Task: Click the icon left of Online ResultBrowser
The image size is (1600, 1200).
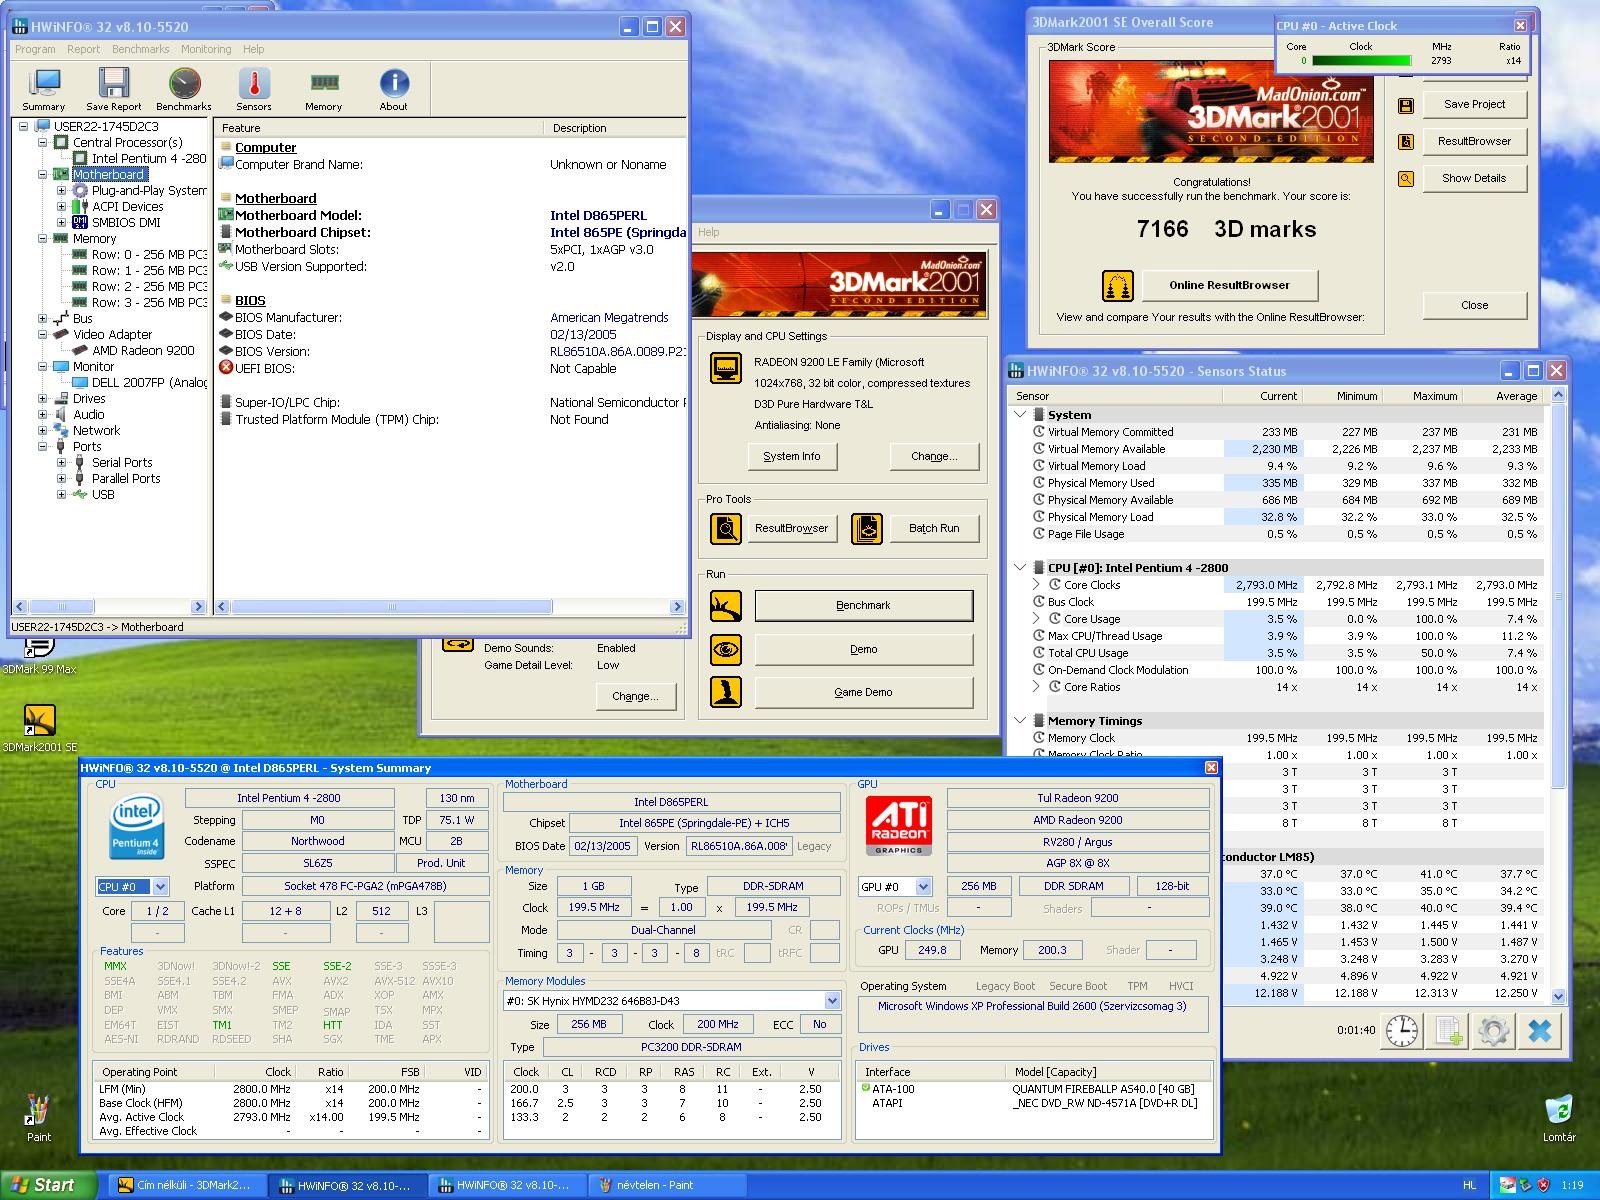Action: pos(1117,286)
